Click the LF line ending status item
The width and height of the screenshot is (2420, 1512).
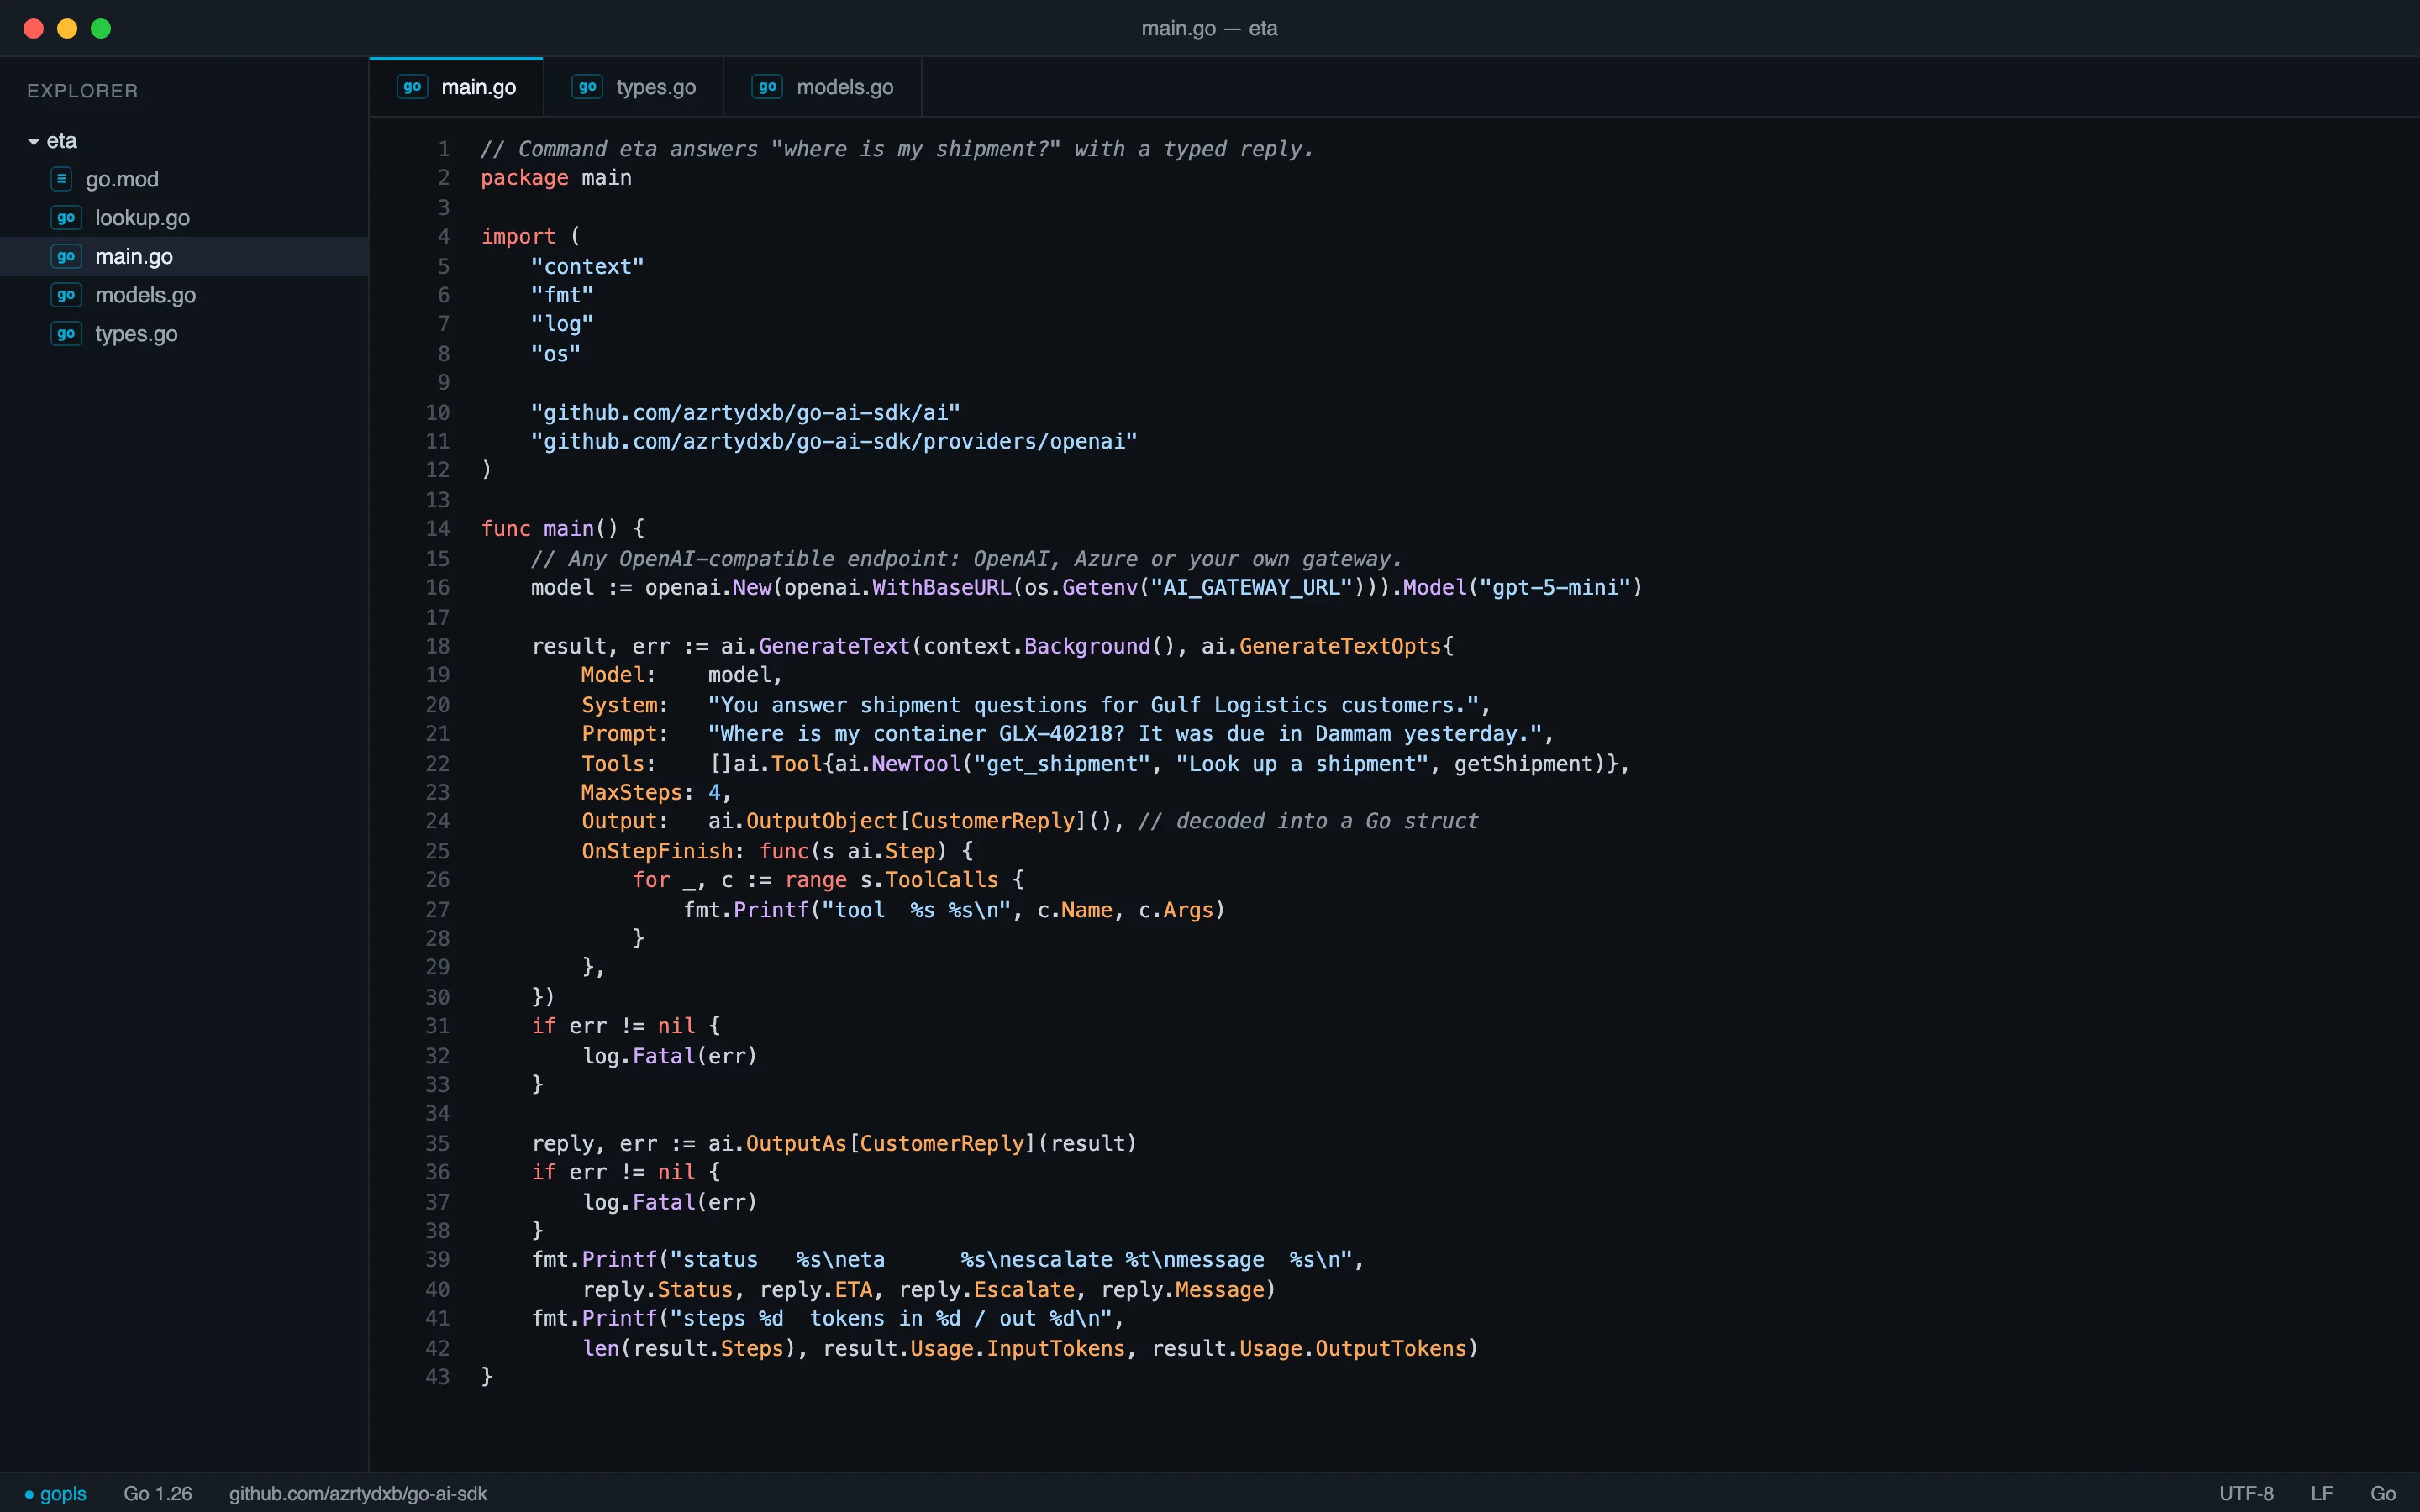pos(2322,1494)
